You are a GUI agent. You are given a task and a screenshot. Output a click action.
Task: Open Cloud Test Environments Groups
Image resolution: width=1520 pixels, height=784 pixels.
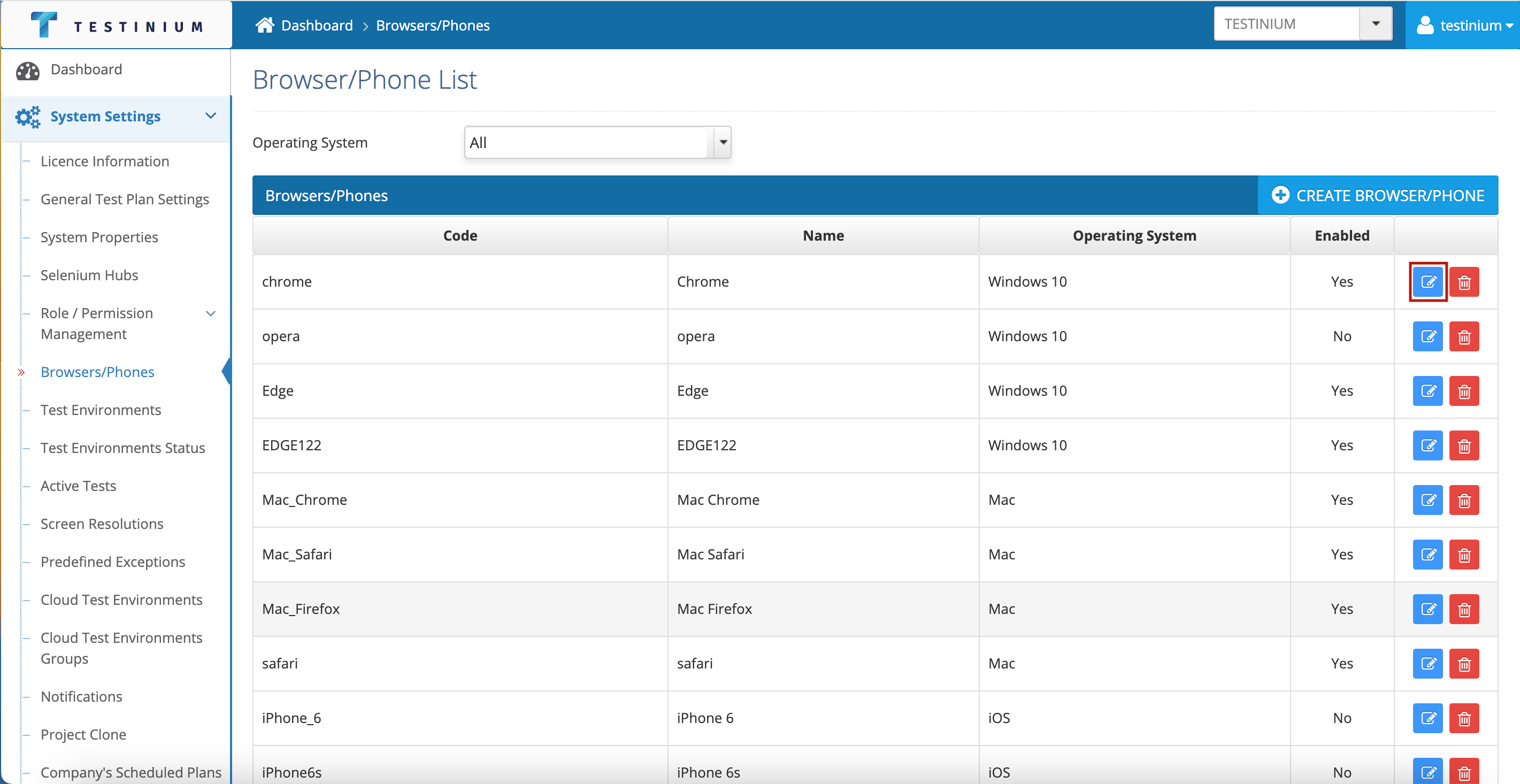[x=122, y=648]
